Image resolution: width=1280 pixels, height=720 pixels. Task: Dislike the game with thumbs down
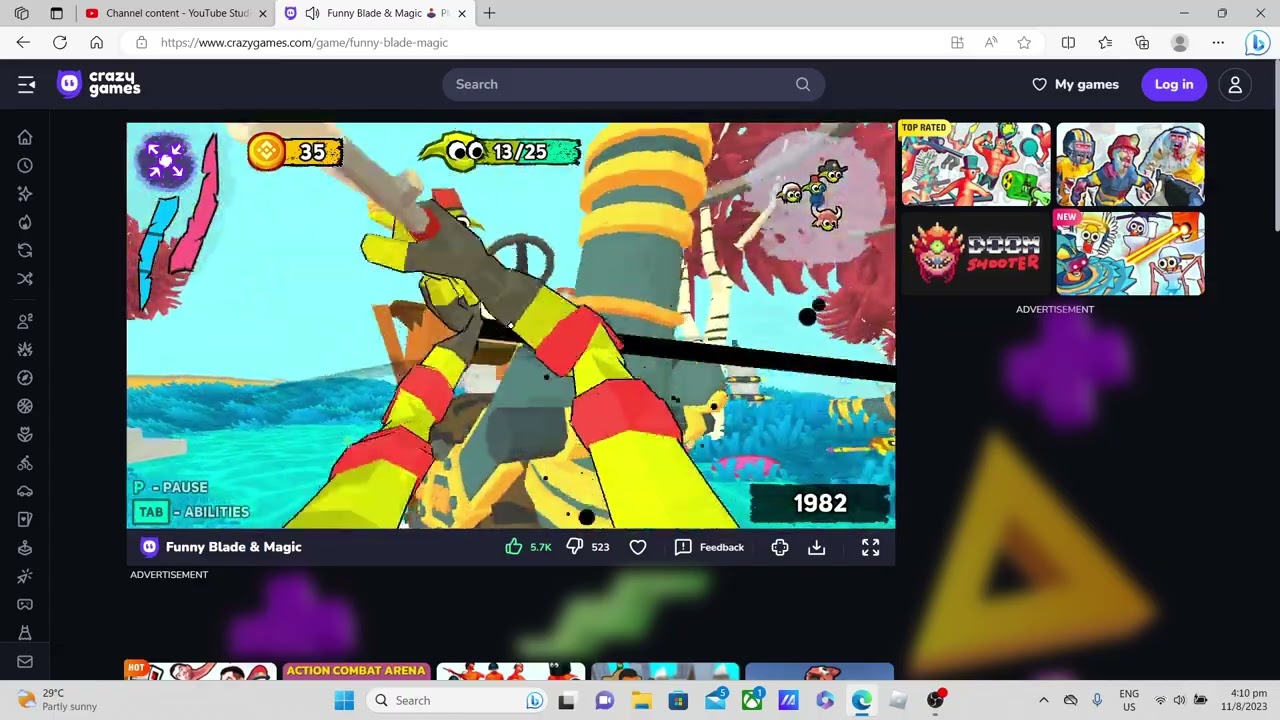(x=575, y=547)
